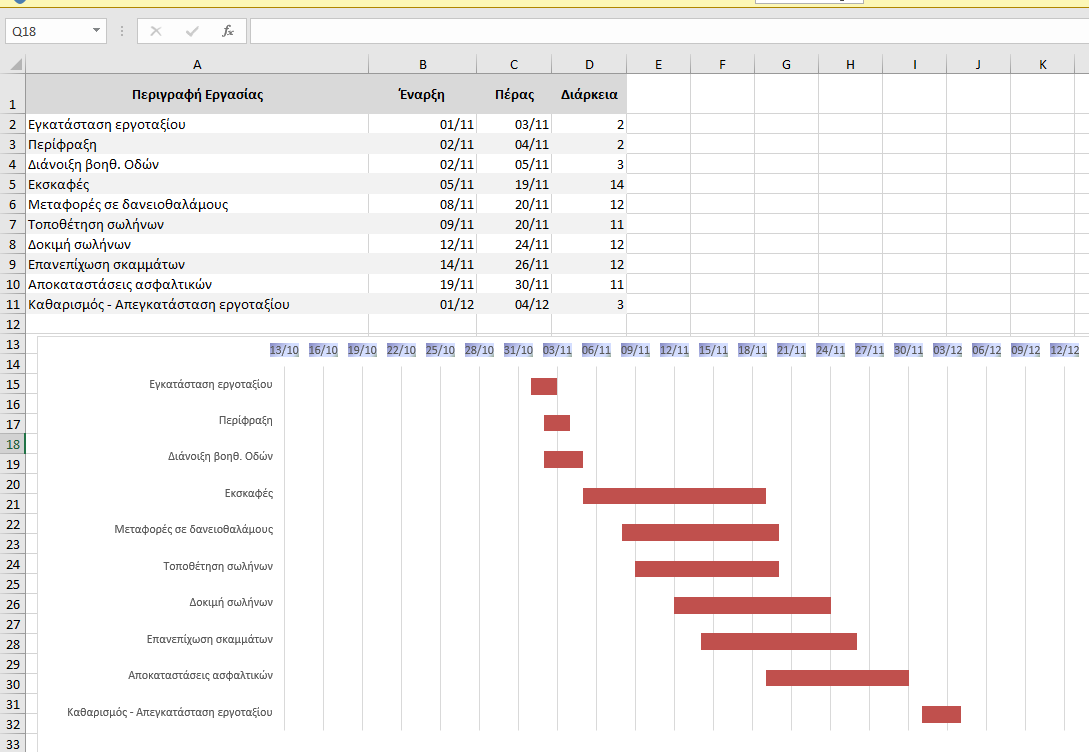Viewport: 1089px width, 752px height.
Task: Select cell 'Διάνοιξη βοηθ. Οδών' in column A
Action: point(197,165)
